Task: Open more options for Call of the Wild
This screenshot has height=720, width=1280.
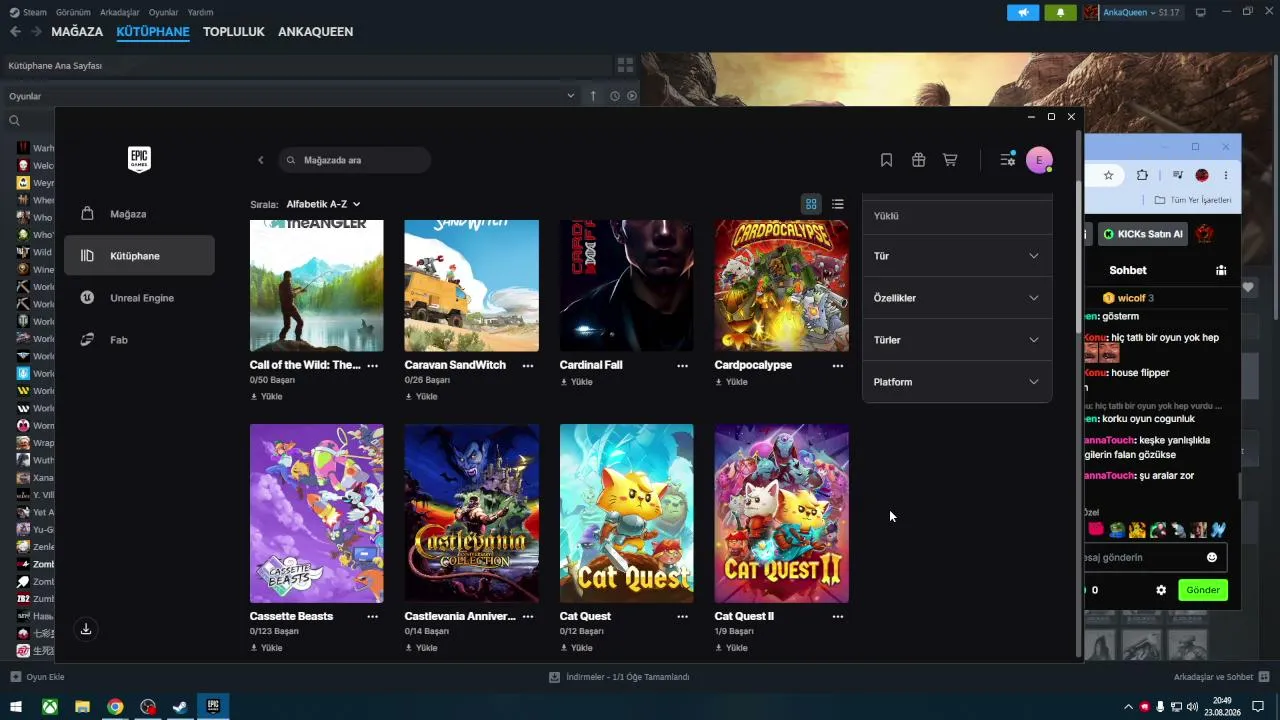Action: pos(373,366)
